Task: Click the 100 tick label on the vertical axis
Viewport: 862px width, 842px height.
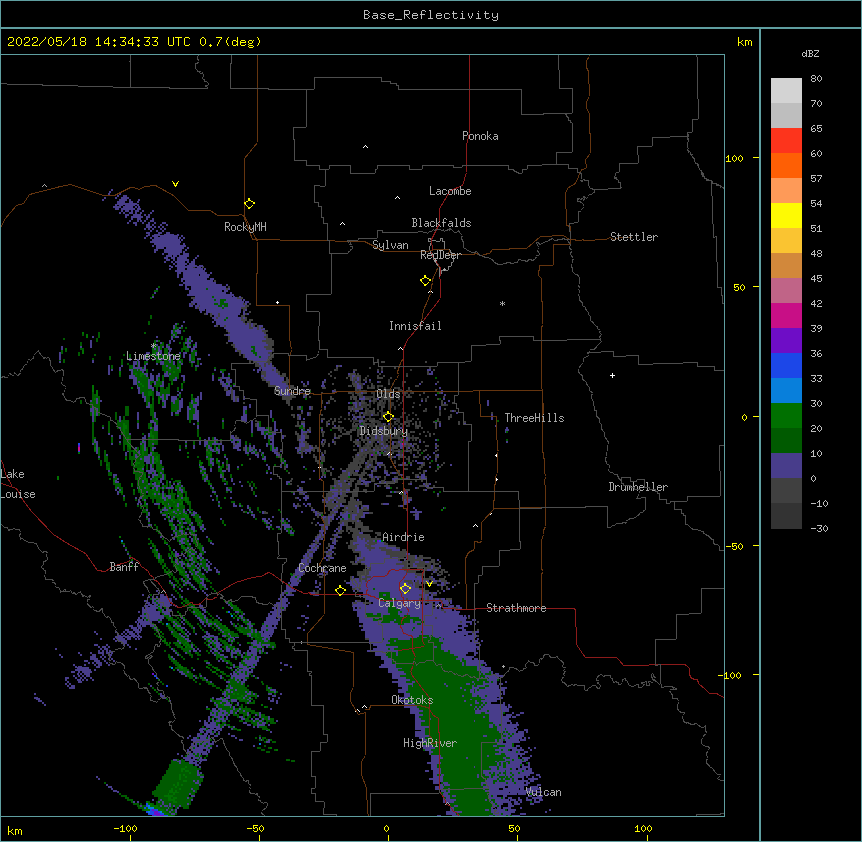Action: pyautogui.click(x=734, y=159)
